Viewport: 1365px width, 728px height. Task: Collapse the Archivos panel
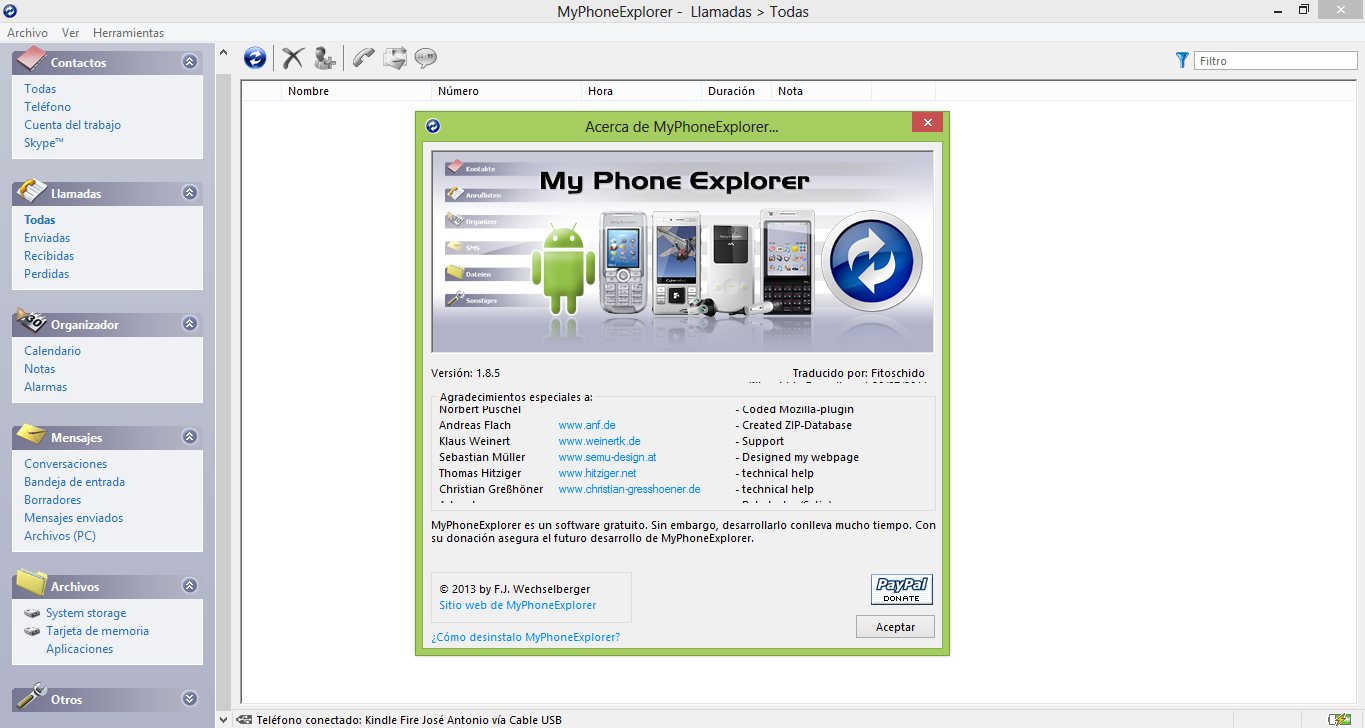(190, 586)
